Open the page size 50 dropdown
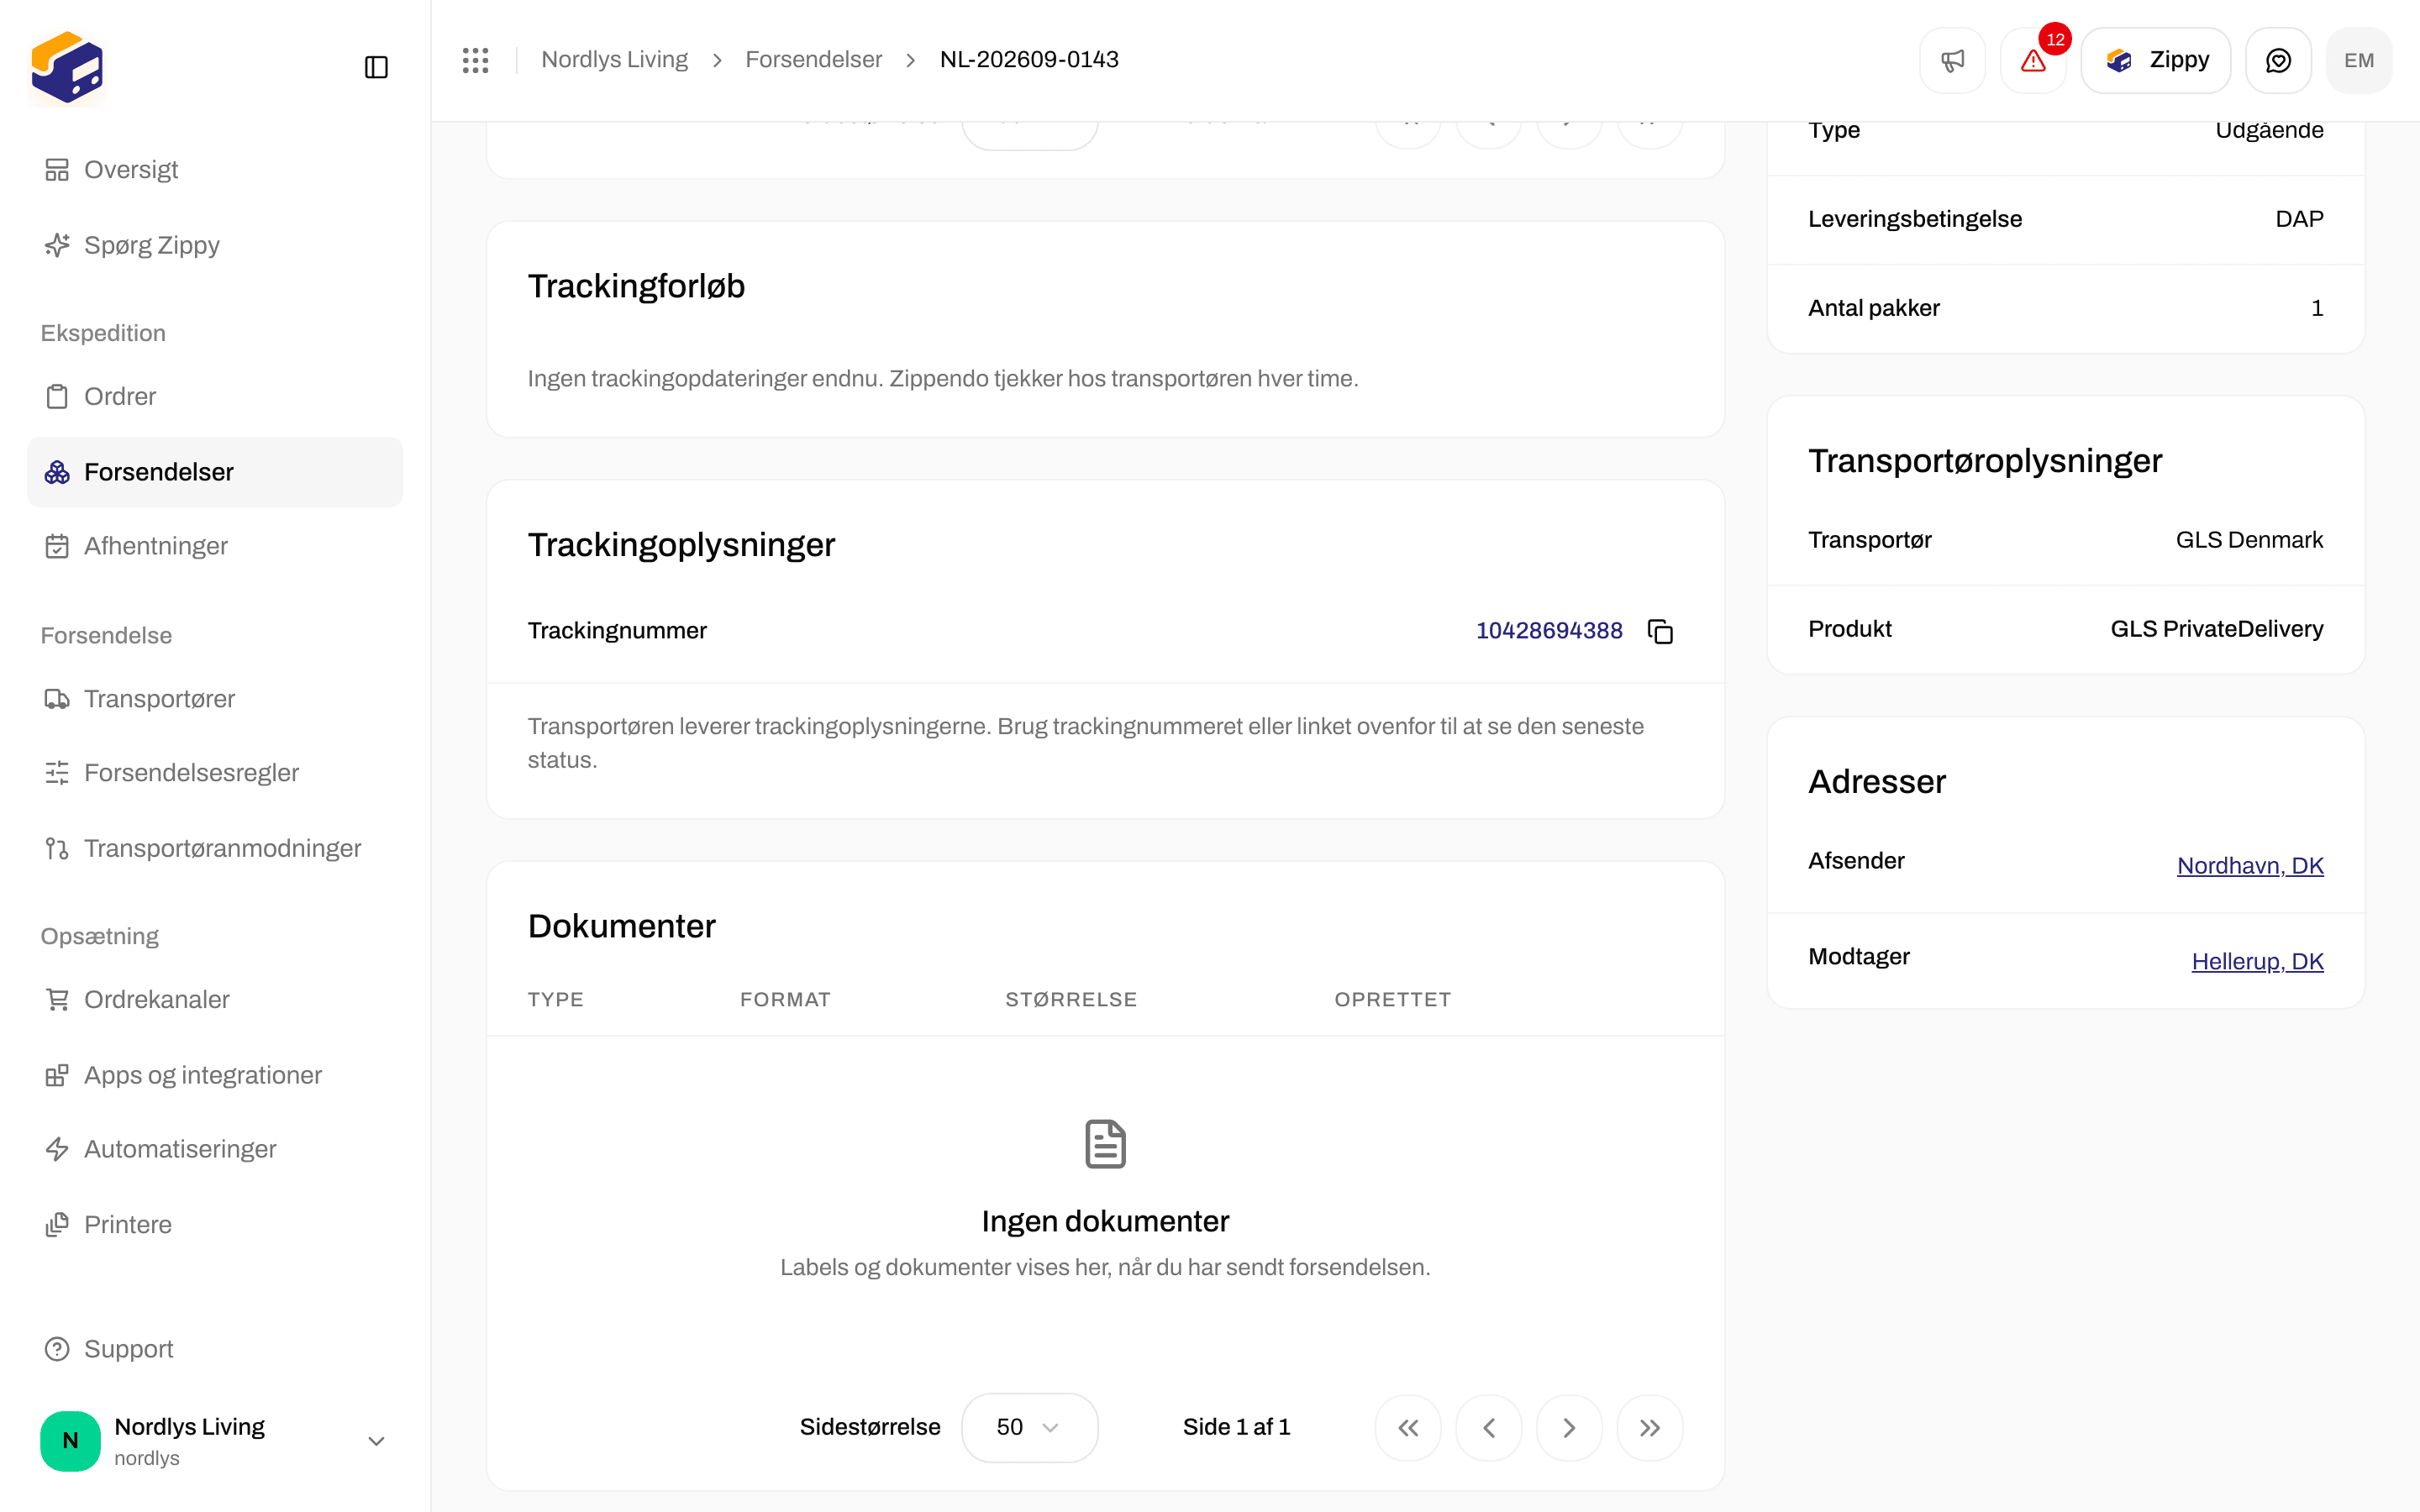2420x1512 pixels. (1029, 1427)
